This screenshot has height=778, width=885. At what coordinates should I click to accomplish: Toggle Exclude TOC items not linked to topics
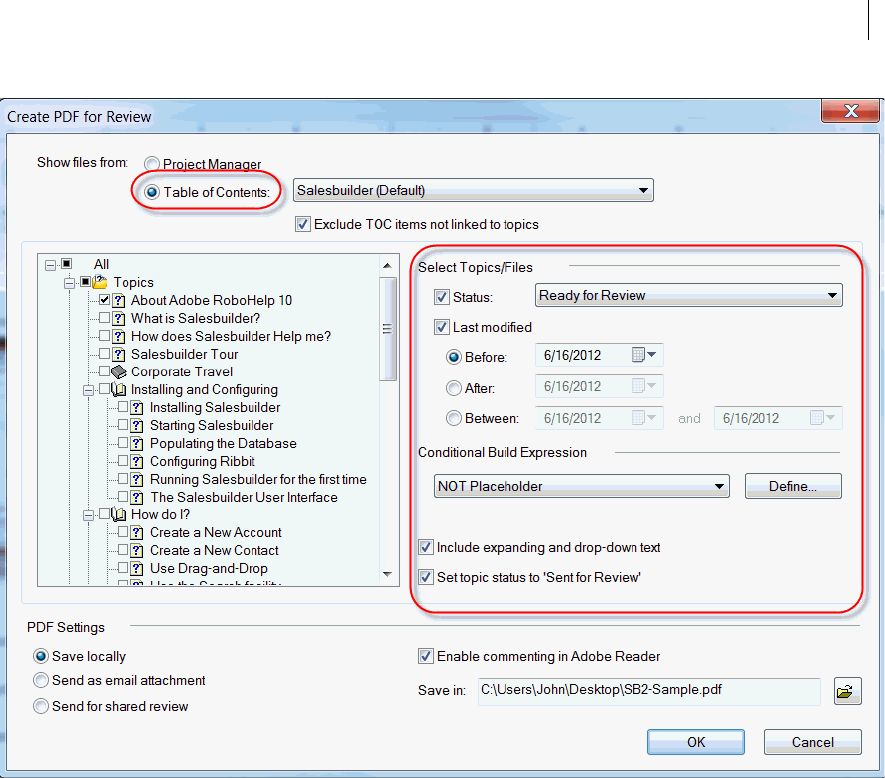pyautogui.click(x=303, y=224)
